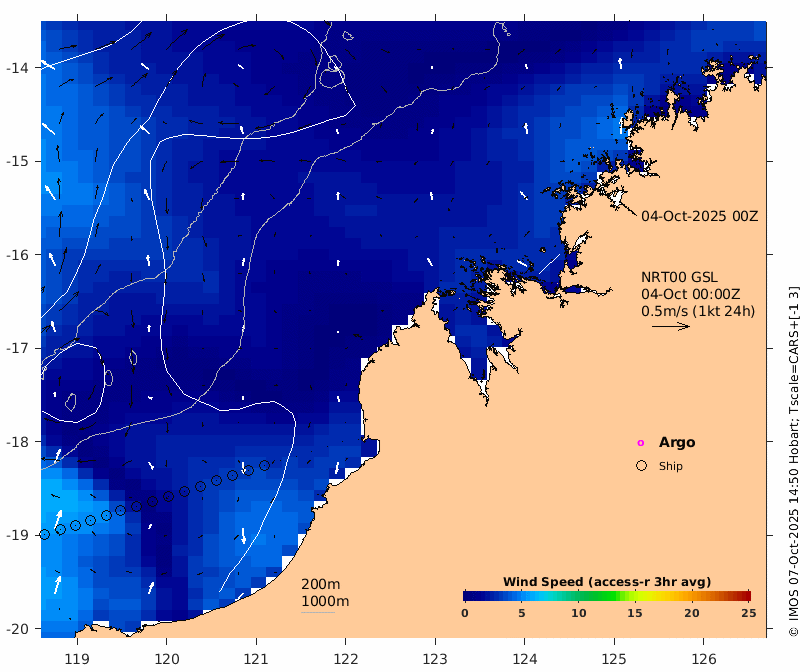The height and width of the screenshot is (672, 810).
Task: Click the longitude axis label '120'
Action: click(x=167, y=659)
